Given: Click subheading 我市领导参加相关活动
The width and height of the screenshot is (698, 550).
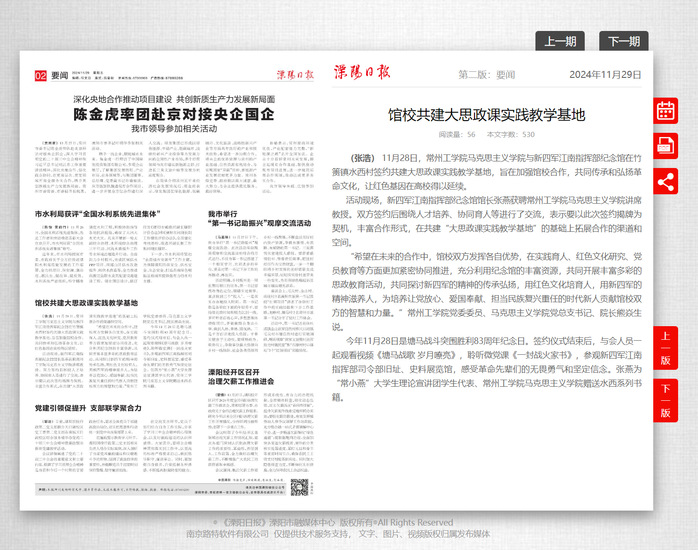Looking at the screenshot, I should pos(174,129).
